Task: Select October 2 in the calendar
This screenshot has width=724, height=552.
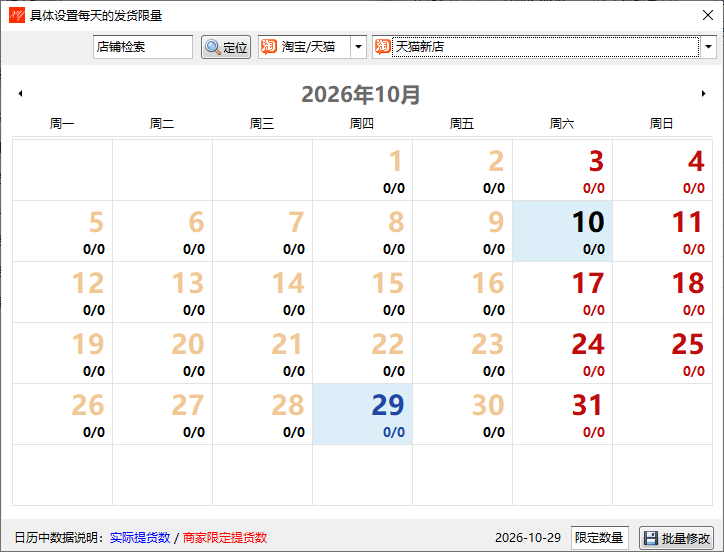Action: (x=463, y=170)
